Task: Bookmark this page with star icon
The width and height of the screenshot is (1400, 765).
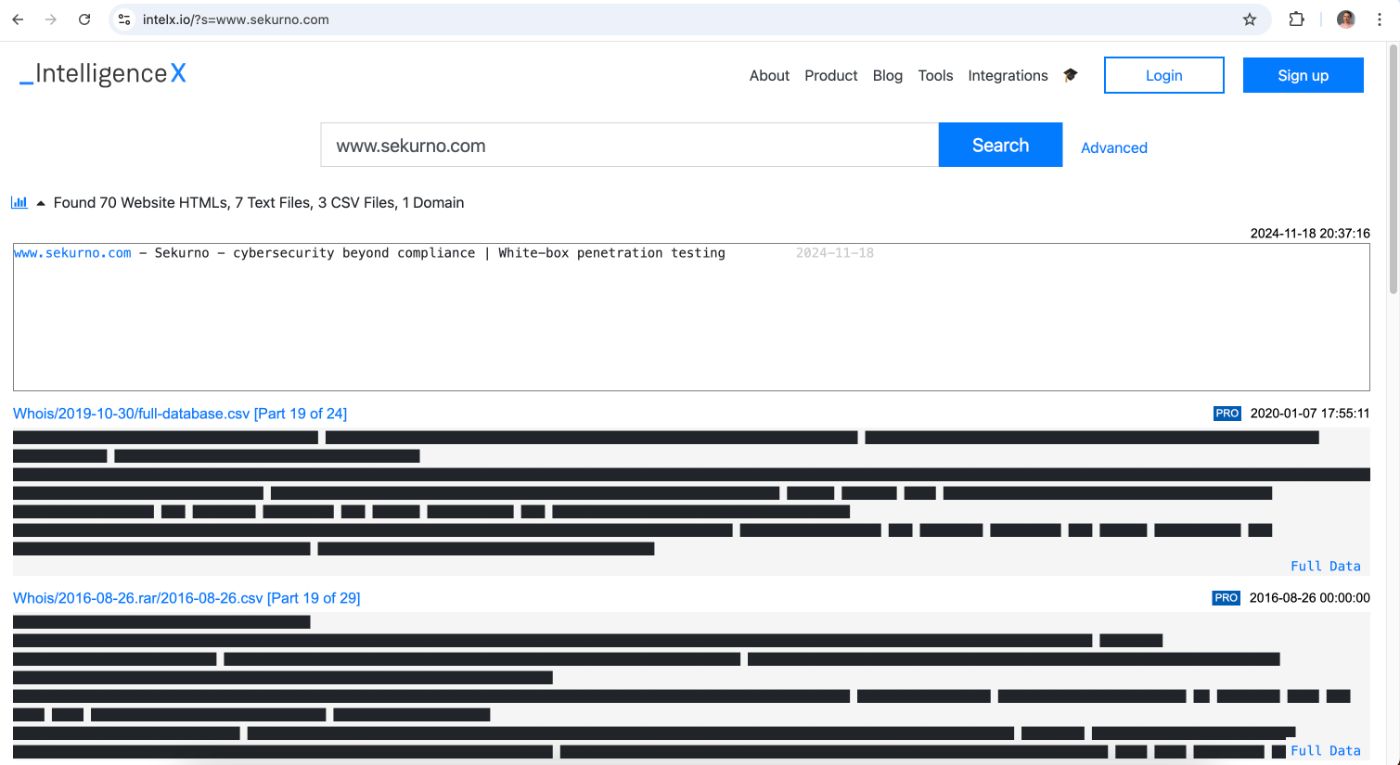Action: coord(1249,19)
